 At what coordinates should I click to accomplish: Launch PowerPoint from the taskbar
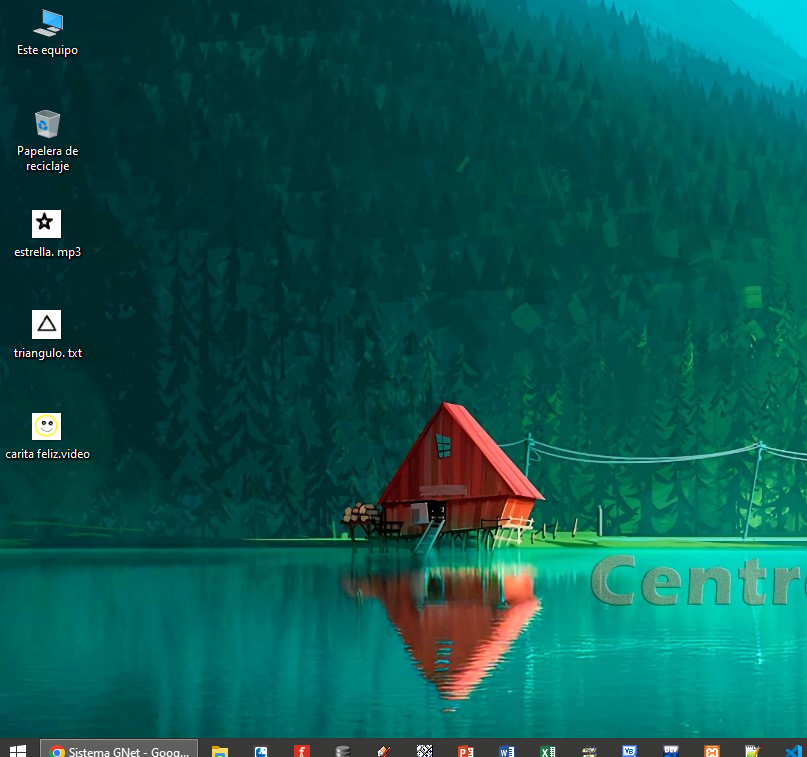coord(465,750)
